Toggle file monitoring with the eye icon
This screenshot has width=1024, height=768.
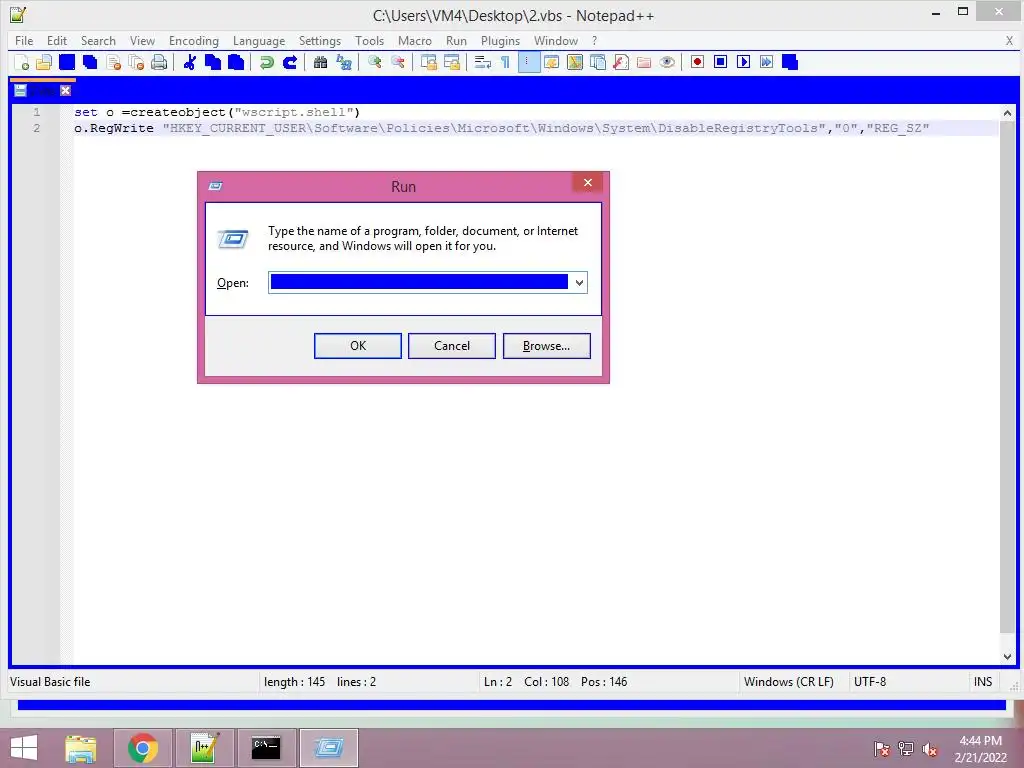pos(667,62)
